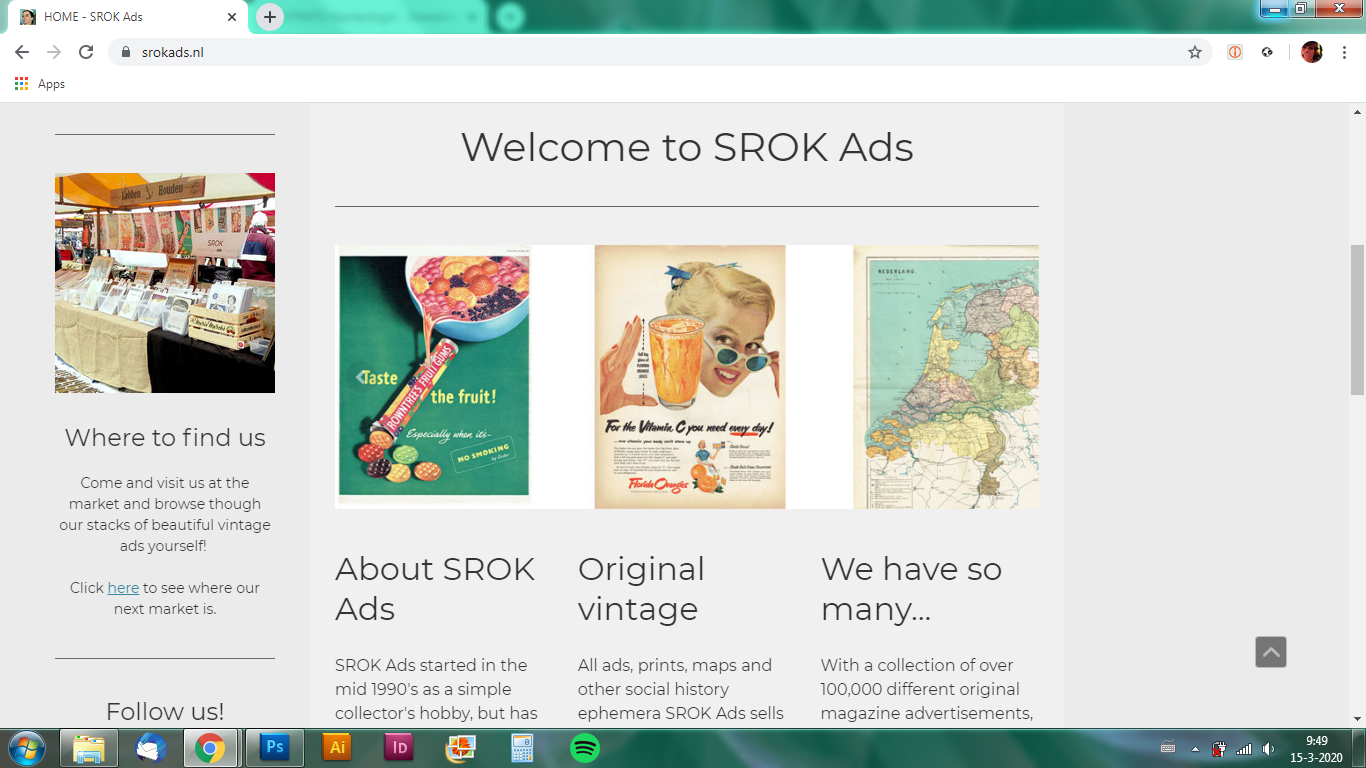Open the Chrome profile avatar
This screenshot has width=1366, height=768.
pyautogui.click(x=1312, y=52)
